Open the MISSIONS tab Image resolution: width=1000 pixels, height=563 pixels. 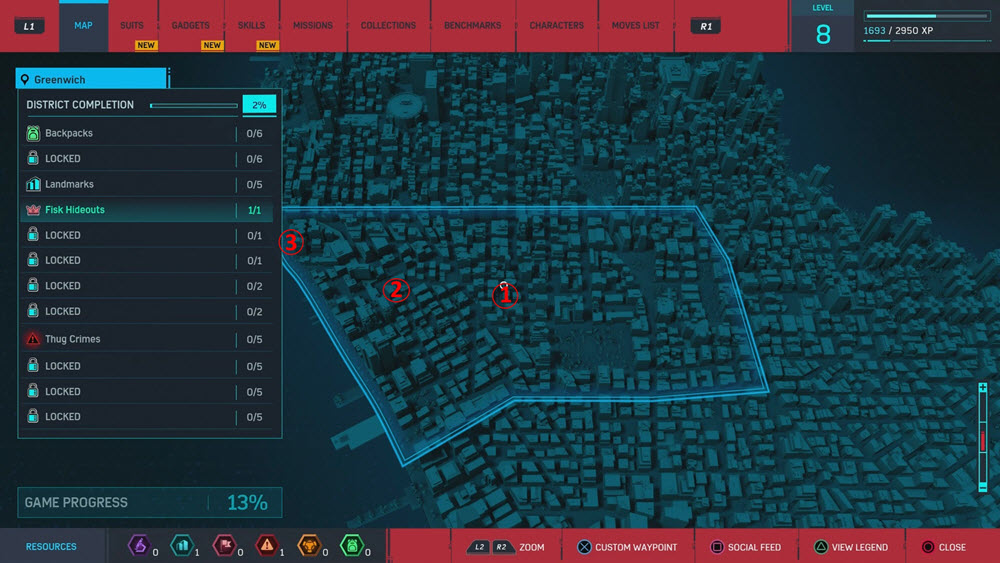coord(312,26)
